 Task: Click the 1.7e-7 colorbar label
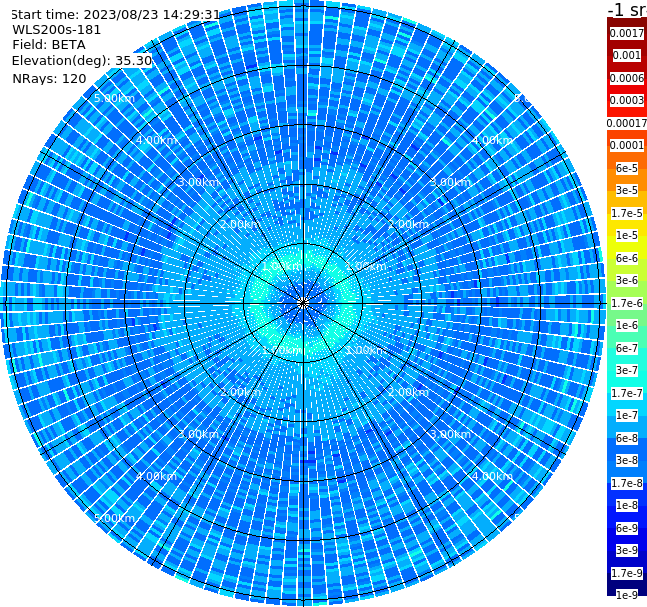coord(627,393)
